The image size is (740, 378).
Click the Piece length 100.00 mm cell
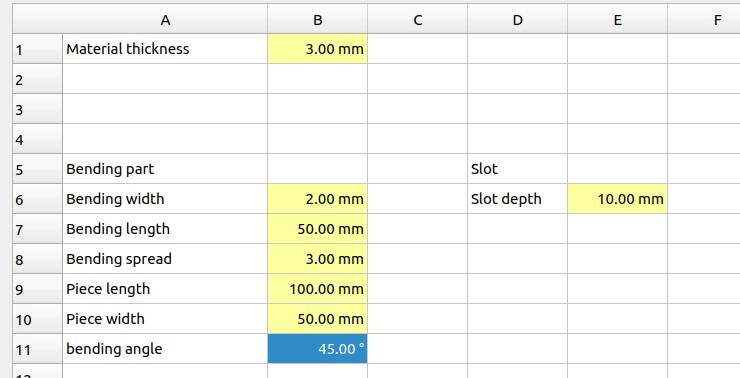[x=317, y=289]
